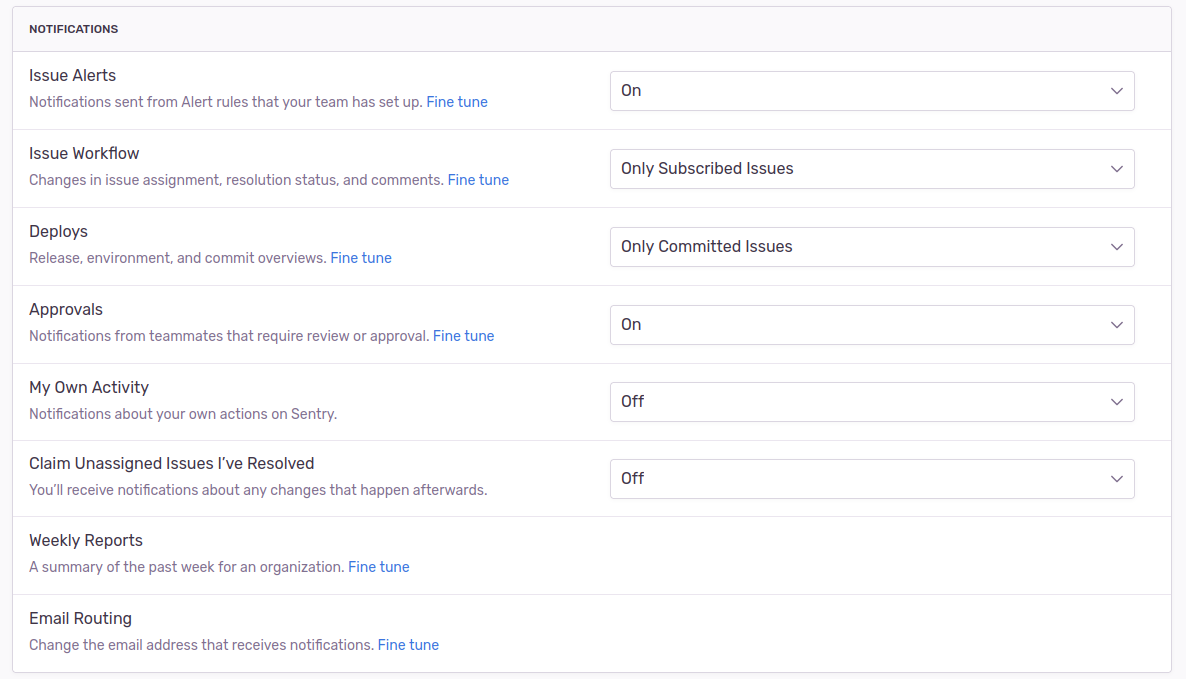
Task: Open the Issue Alerts notification dropdown
Action: [872, 90]
